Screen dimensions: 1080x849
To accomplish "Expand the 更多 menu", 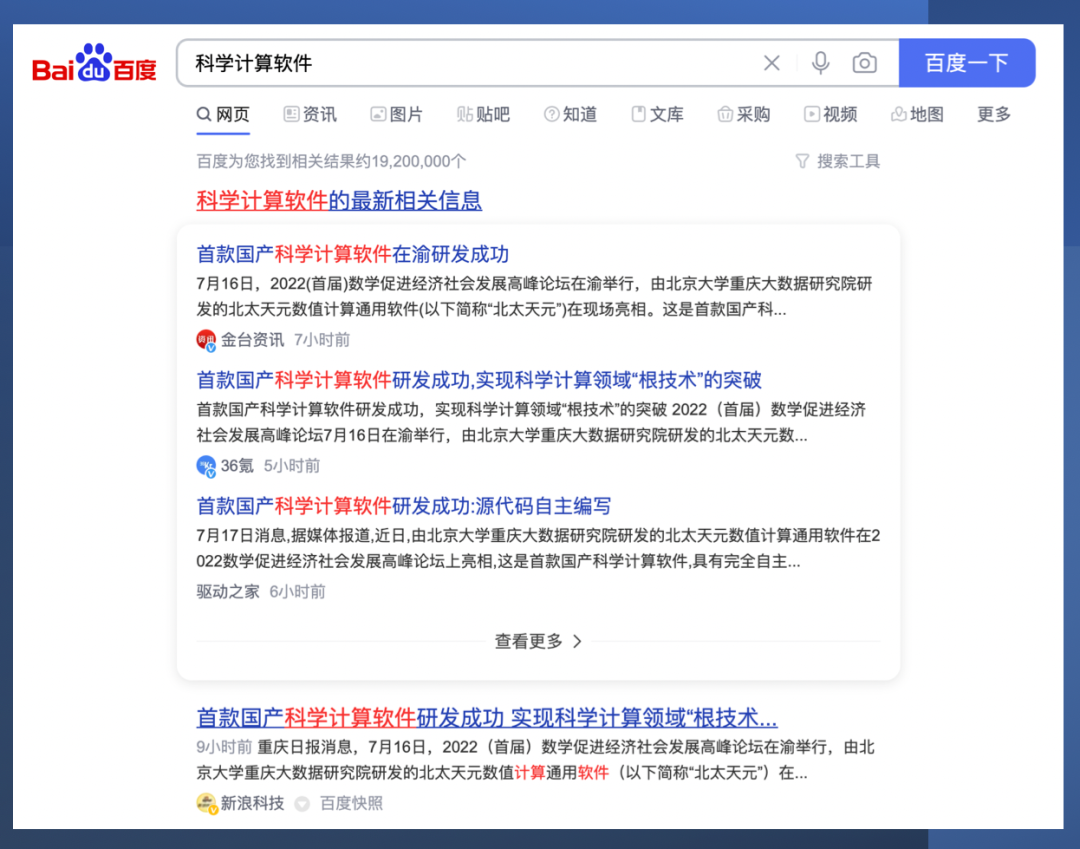I will (x=992, y=114).
